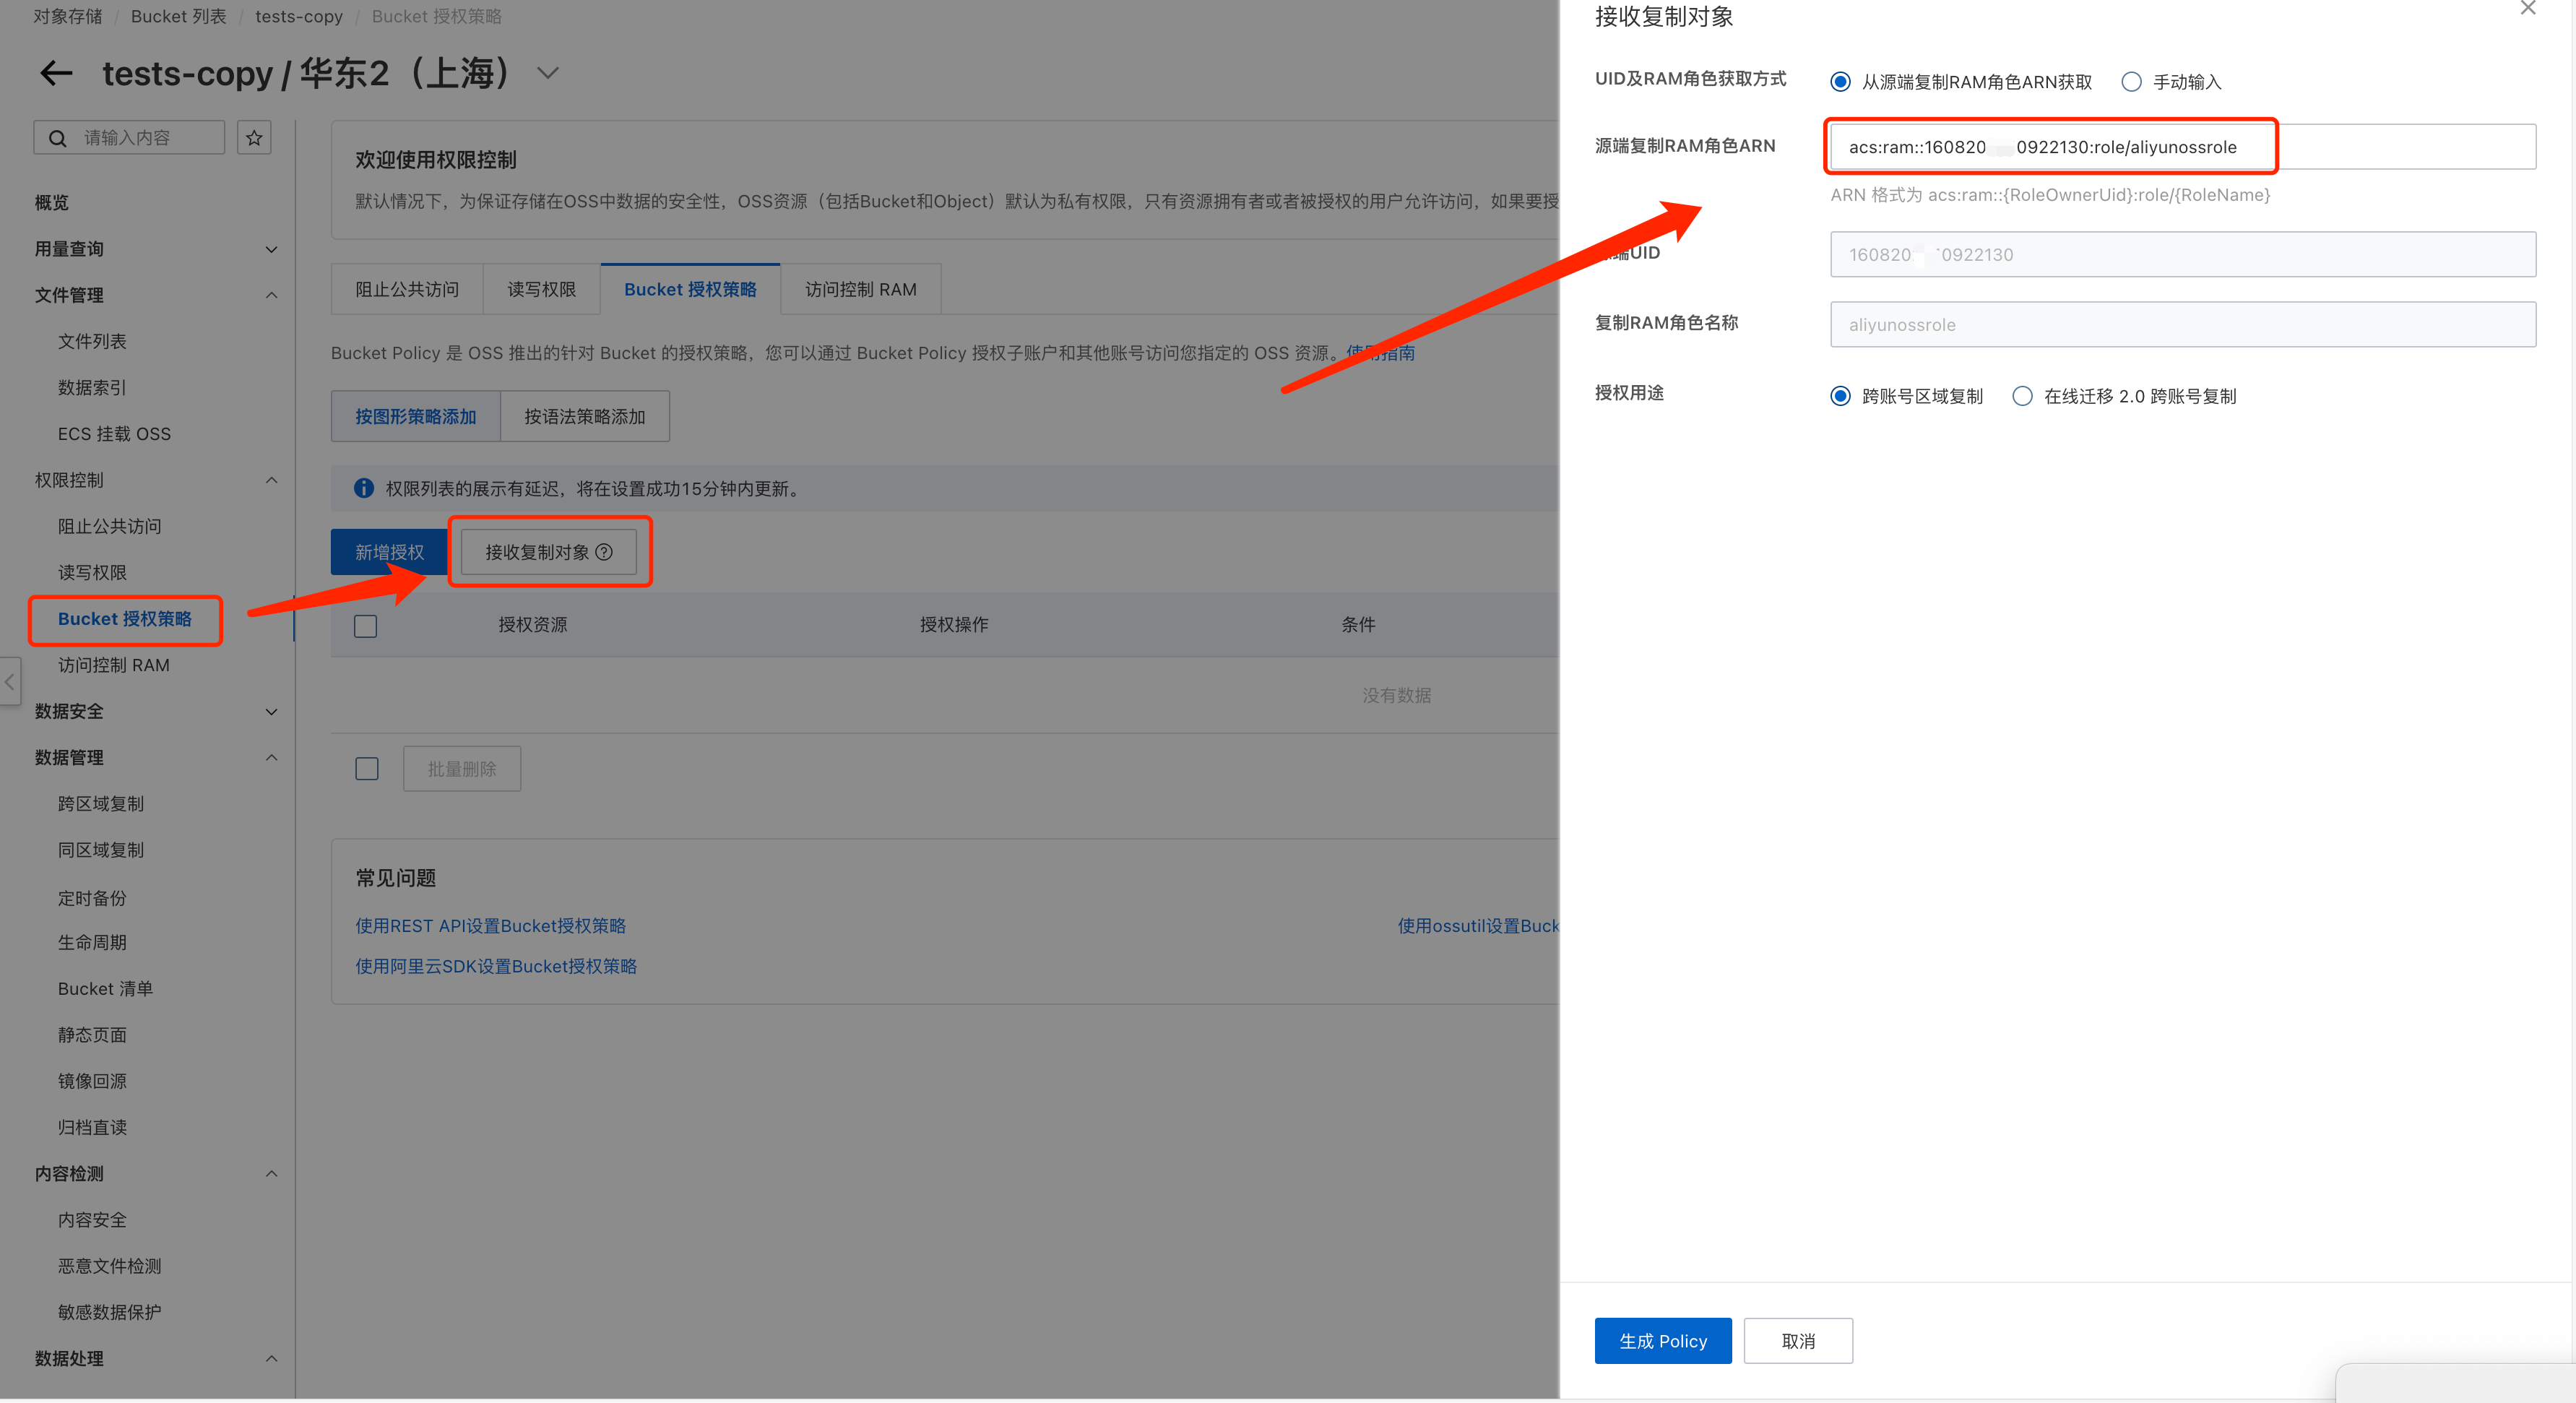Open the 使用REST API设置Bucket授权策略 link
This screenshot has height=1403, width=2576.
tap(490, 925)
